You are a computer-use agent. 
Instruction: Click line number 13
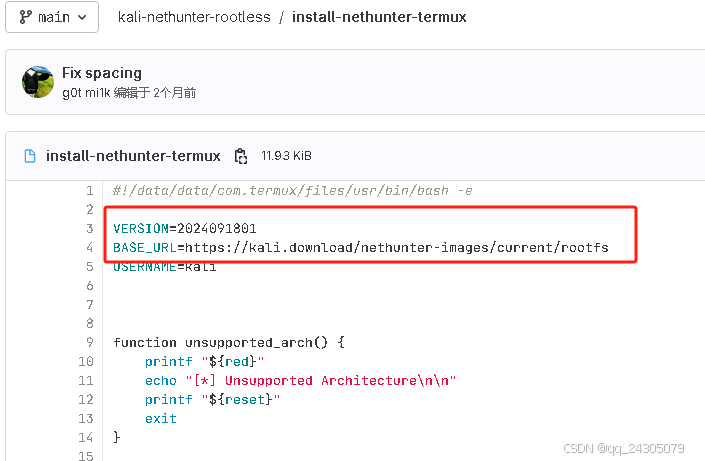click(86, 418)
